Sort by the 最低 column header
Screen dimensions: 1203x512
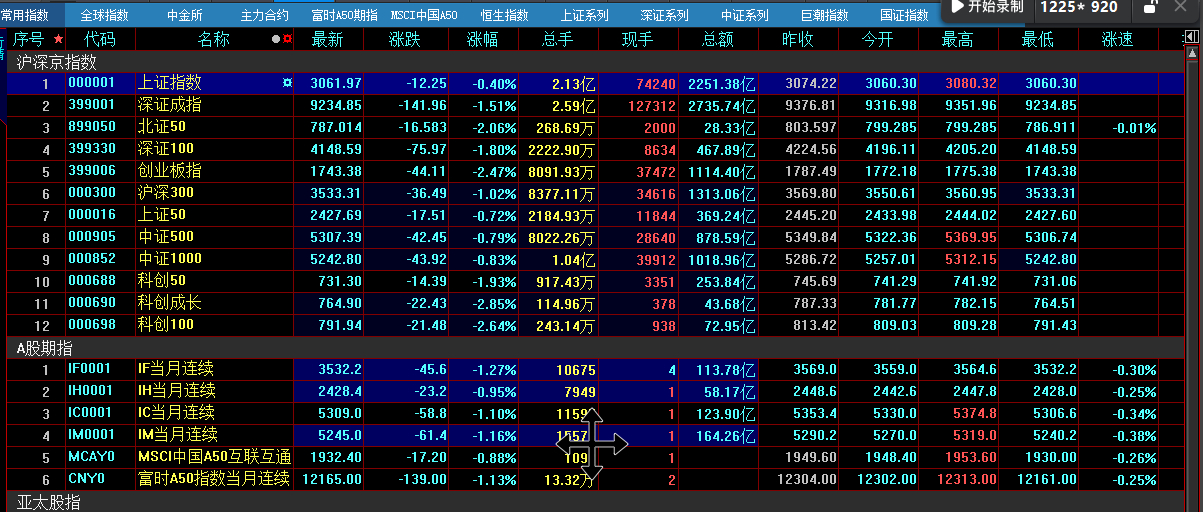1037,40
